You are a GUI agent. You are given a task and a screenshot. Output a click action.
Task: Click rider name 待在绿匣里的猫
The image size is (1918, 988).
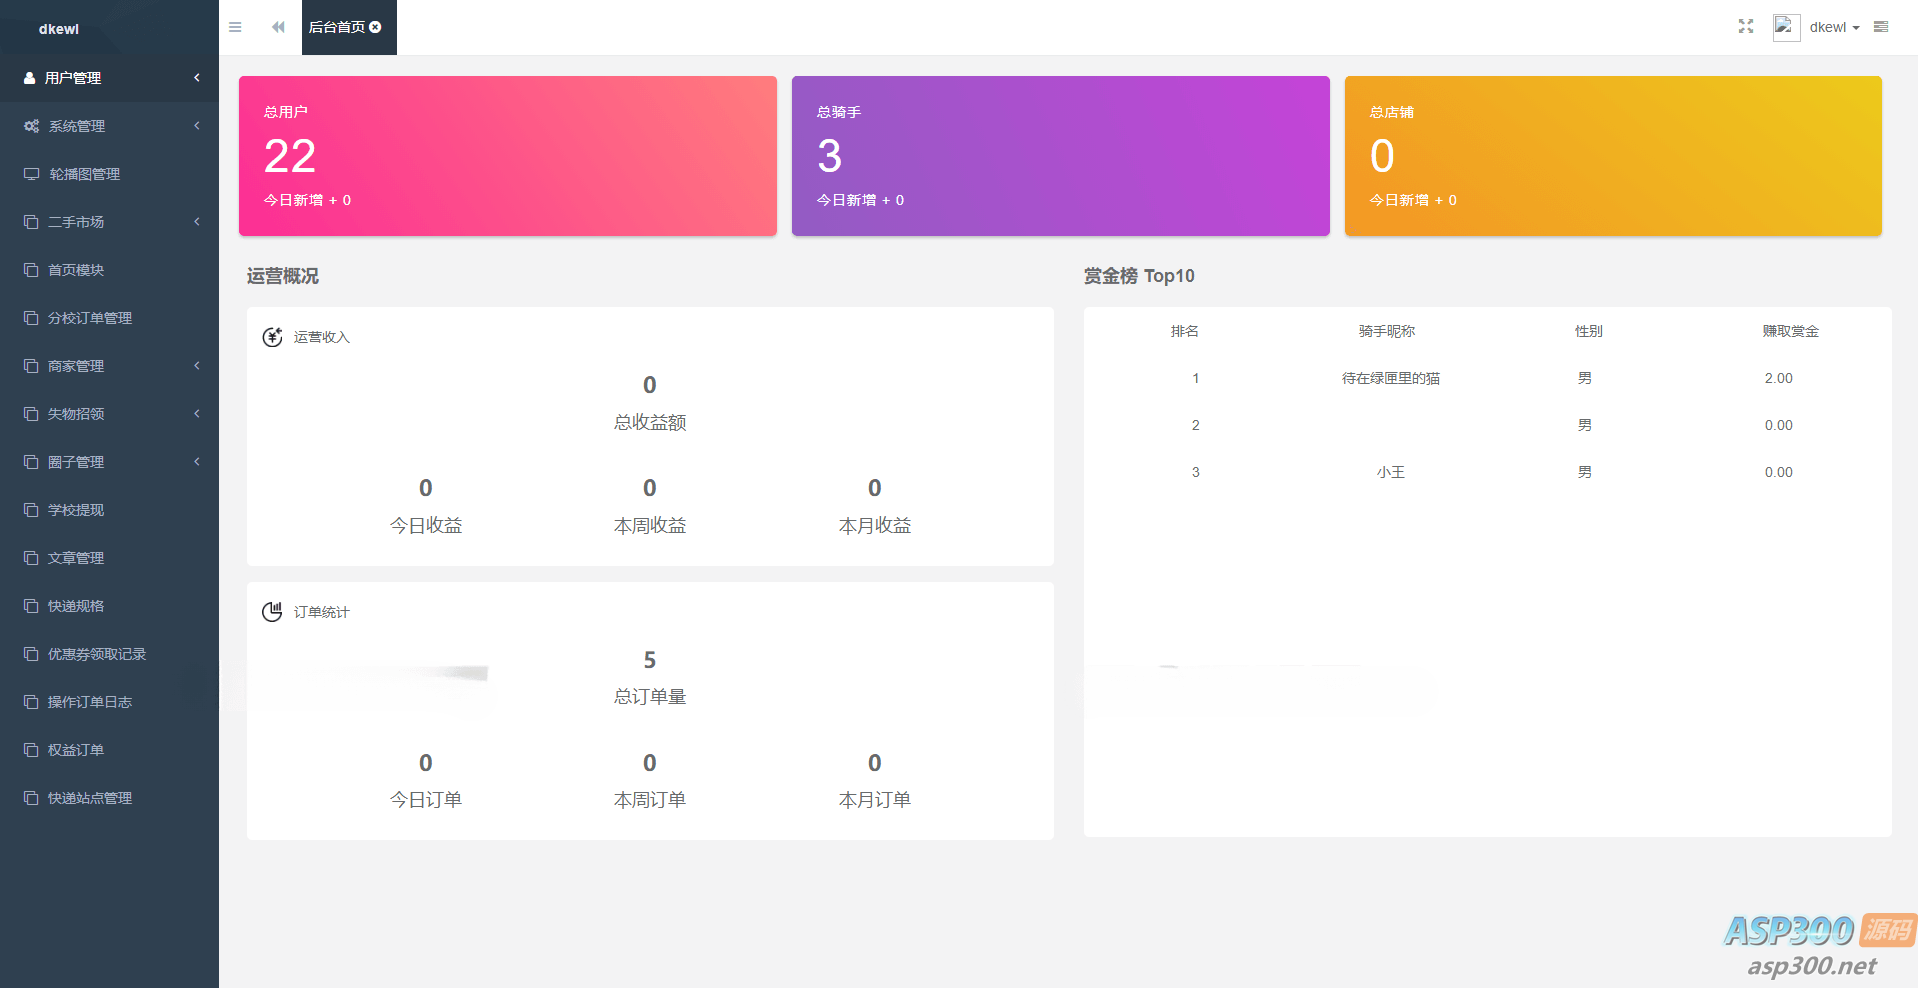tap(1391, 378)
